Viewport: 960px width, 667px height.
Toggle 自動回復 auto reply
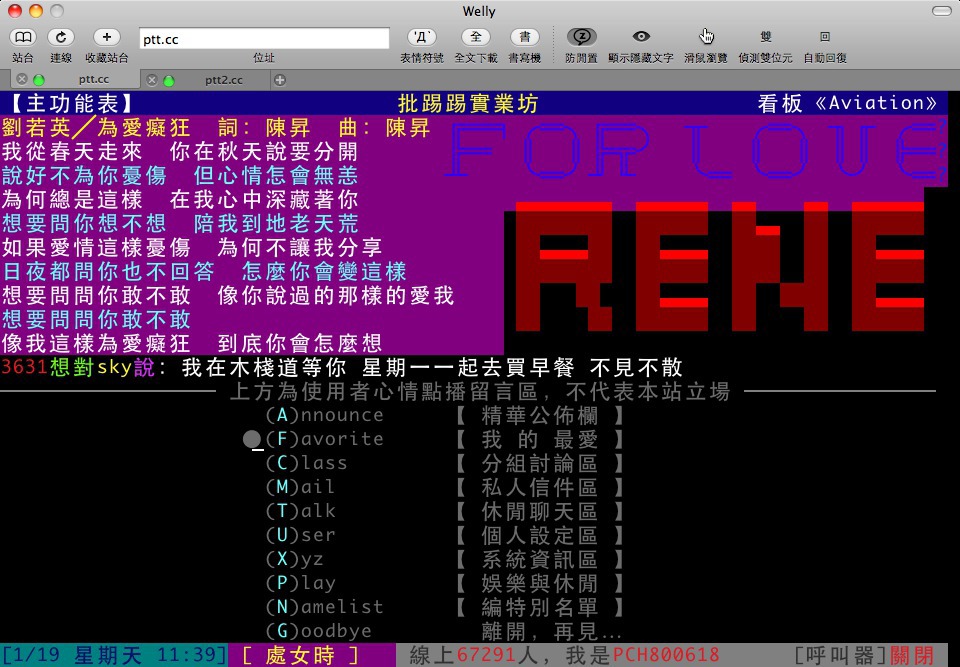coord(824,37)
